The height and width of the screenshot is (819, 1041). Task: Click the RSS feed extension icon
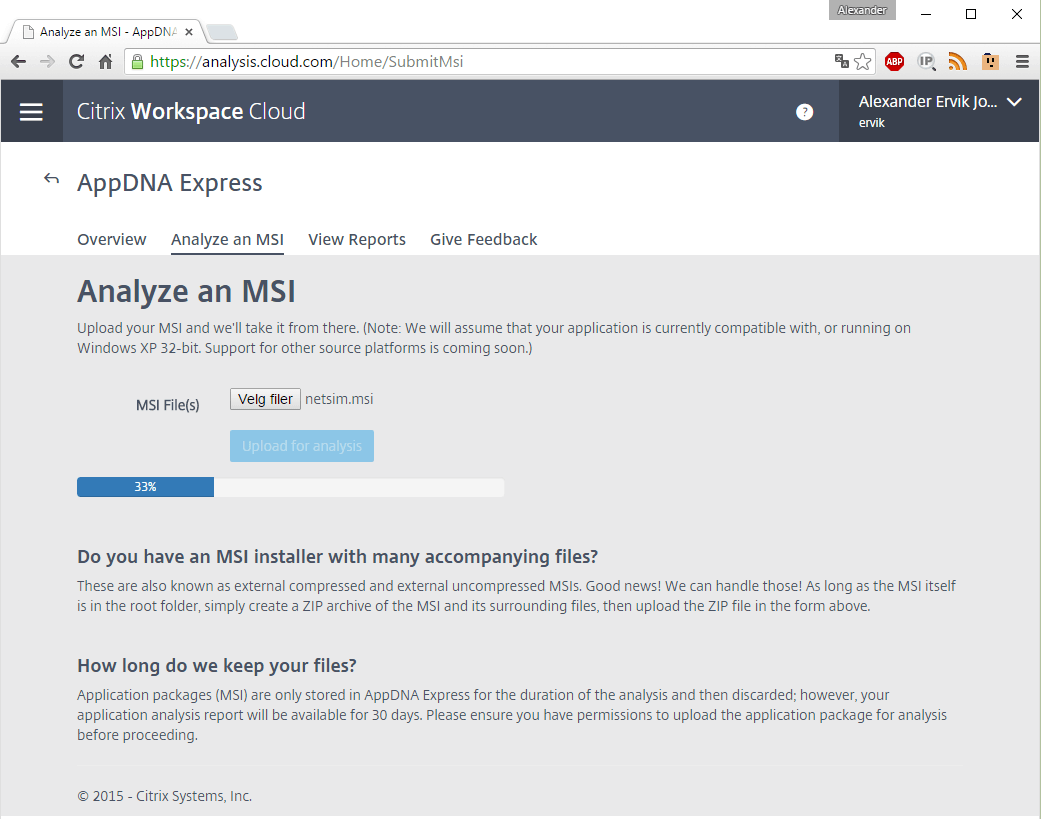(x=957, y=62)
